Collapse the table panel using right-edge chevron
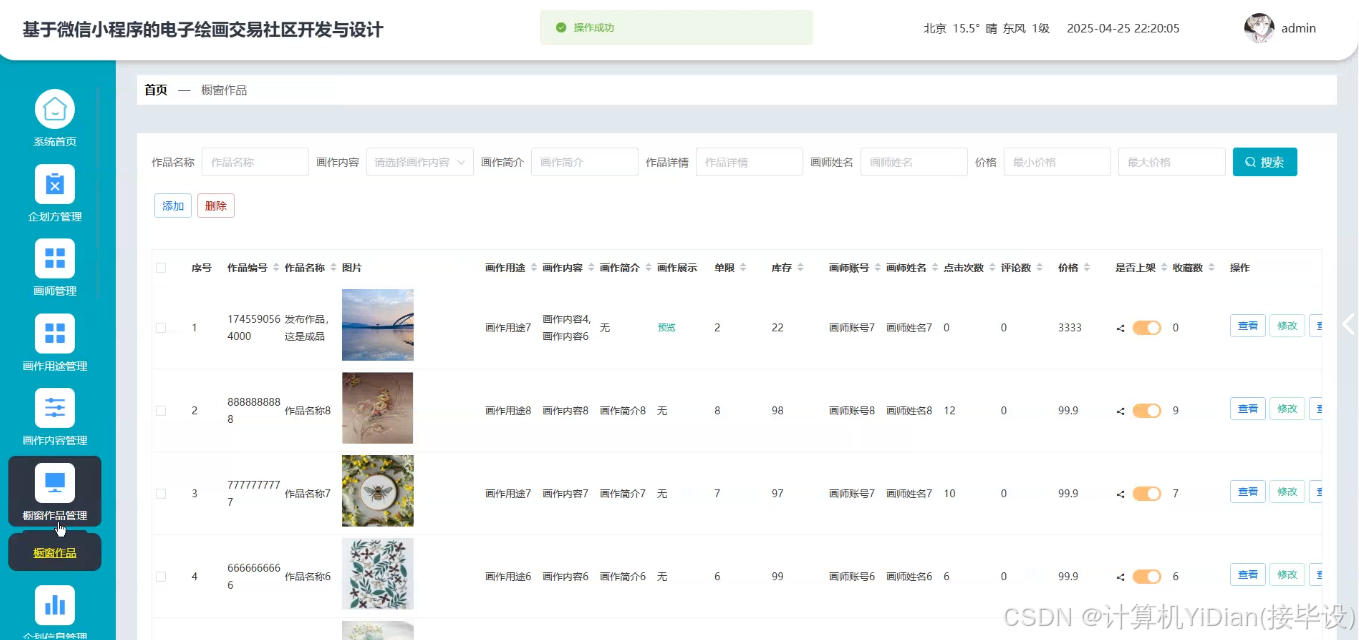Screen dimensions: 1359x640 1347,324
